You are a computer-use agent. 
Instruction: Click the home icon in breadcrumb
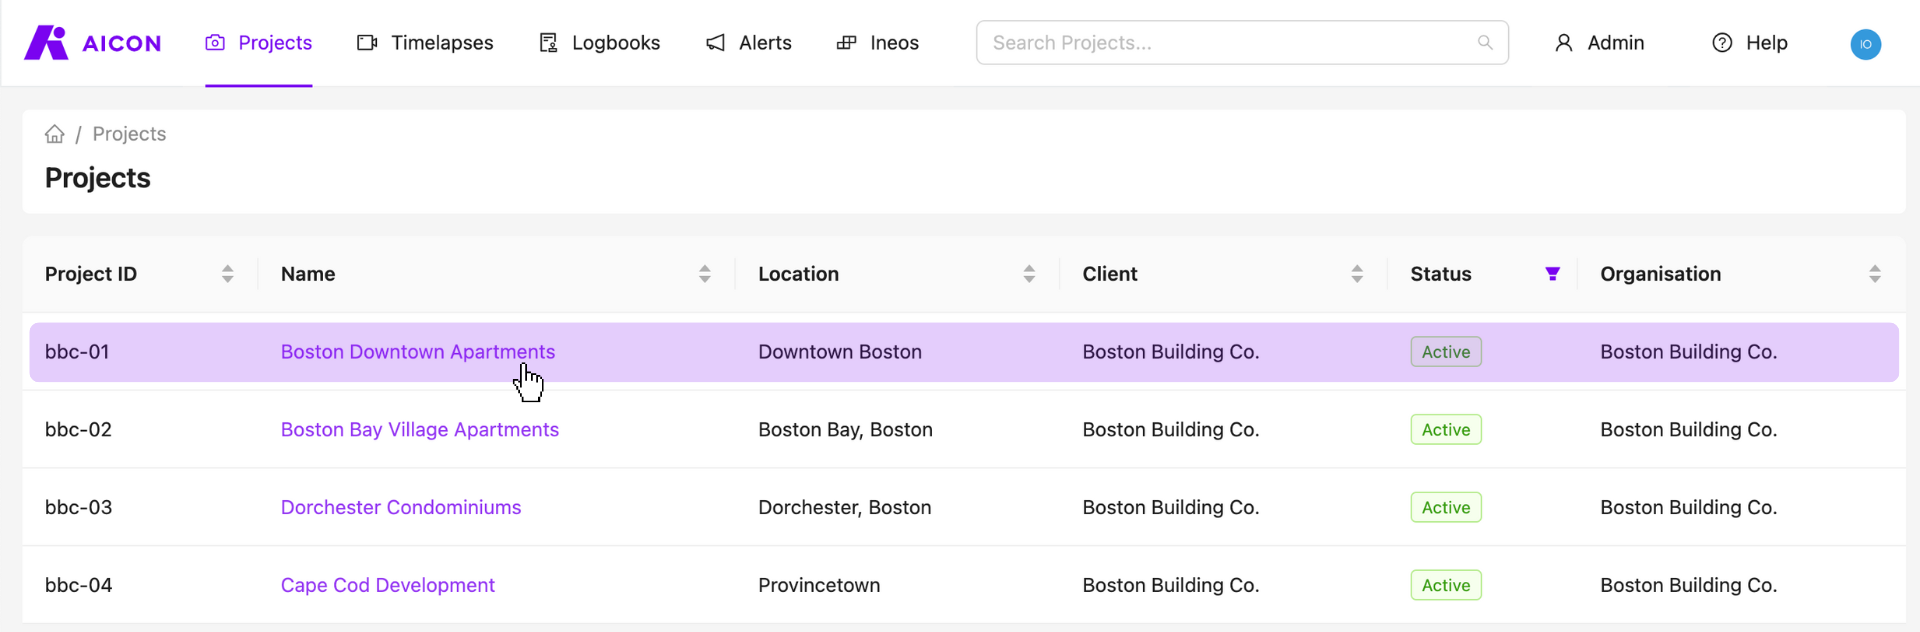point(55,134)
